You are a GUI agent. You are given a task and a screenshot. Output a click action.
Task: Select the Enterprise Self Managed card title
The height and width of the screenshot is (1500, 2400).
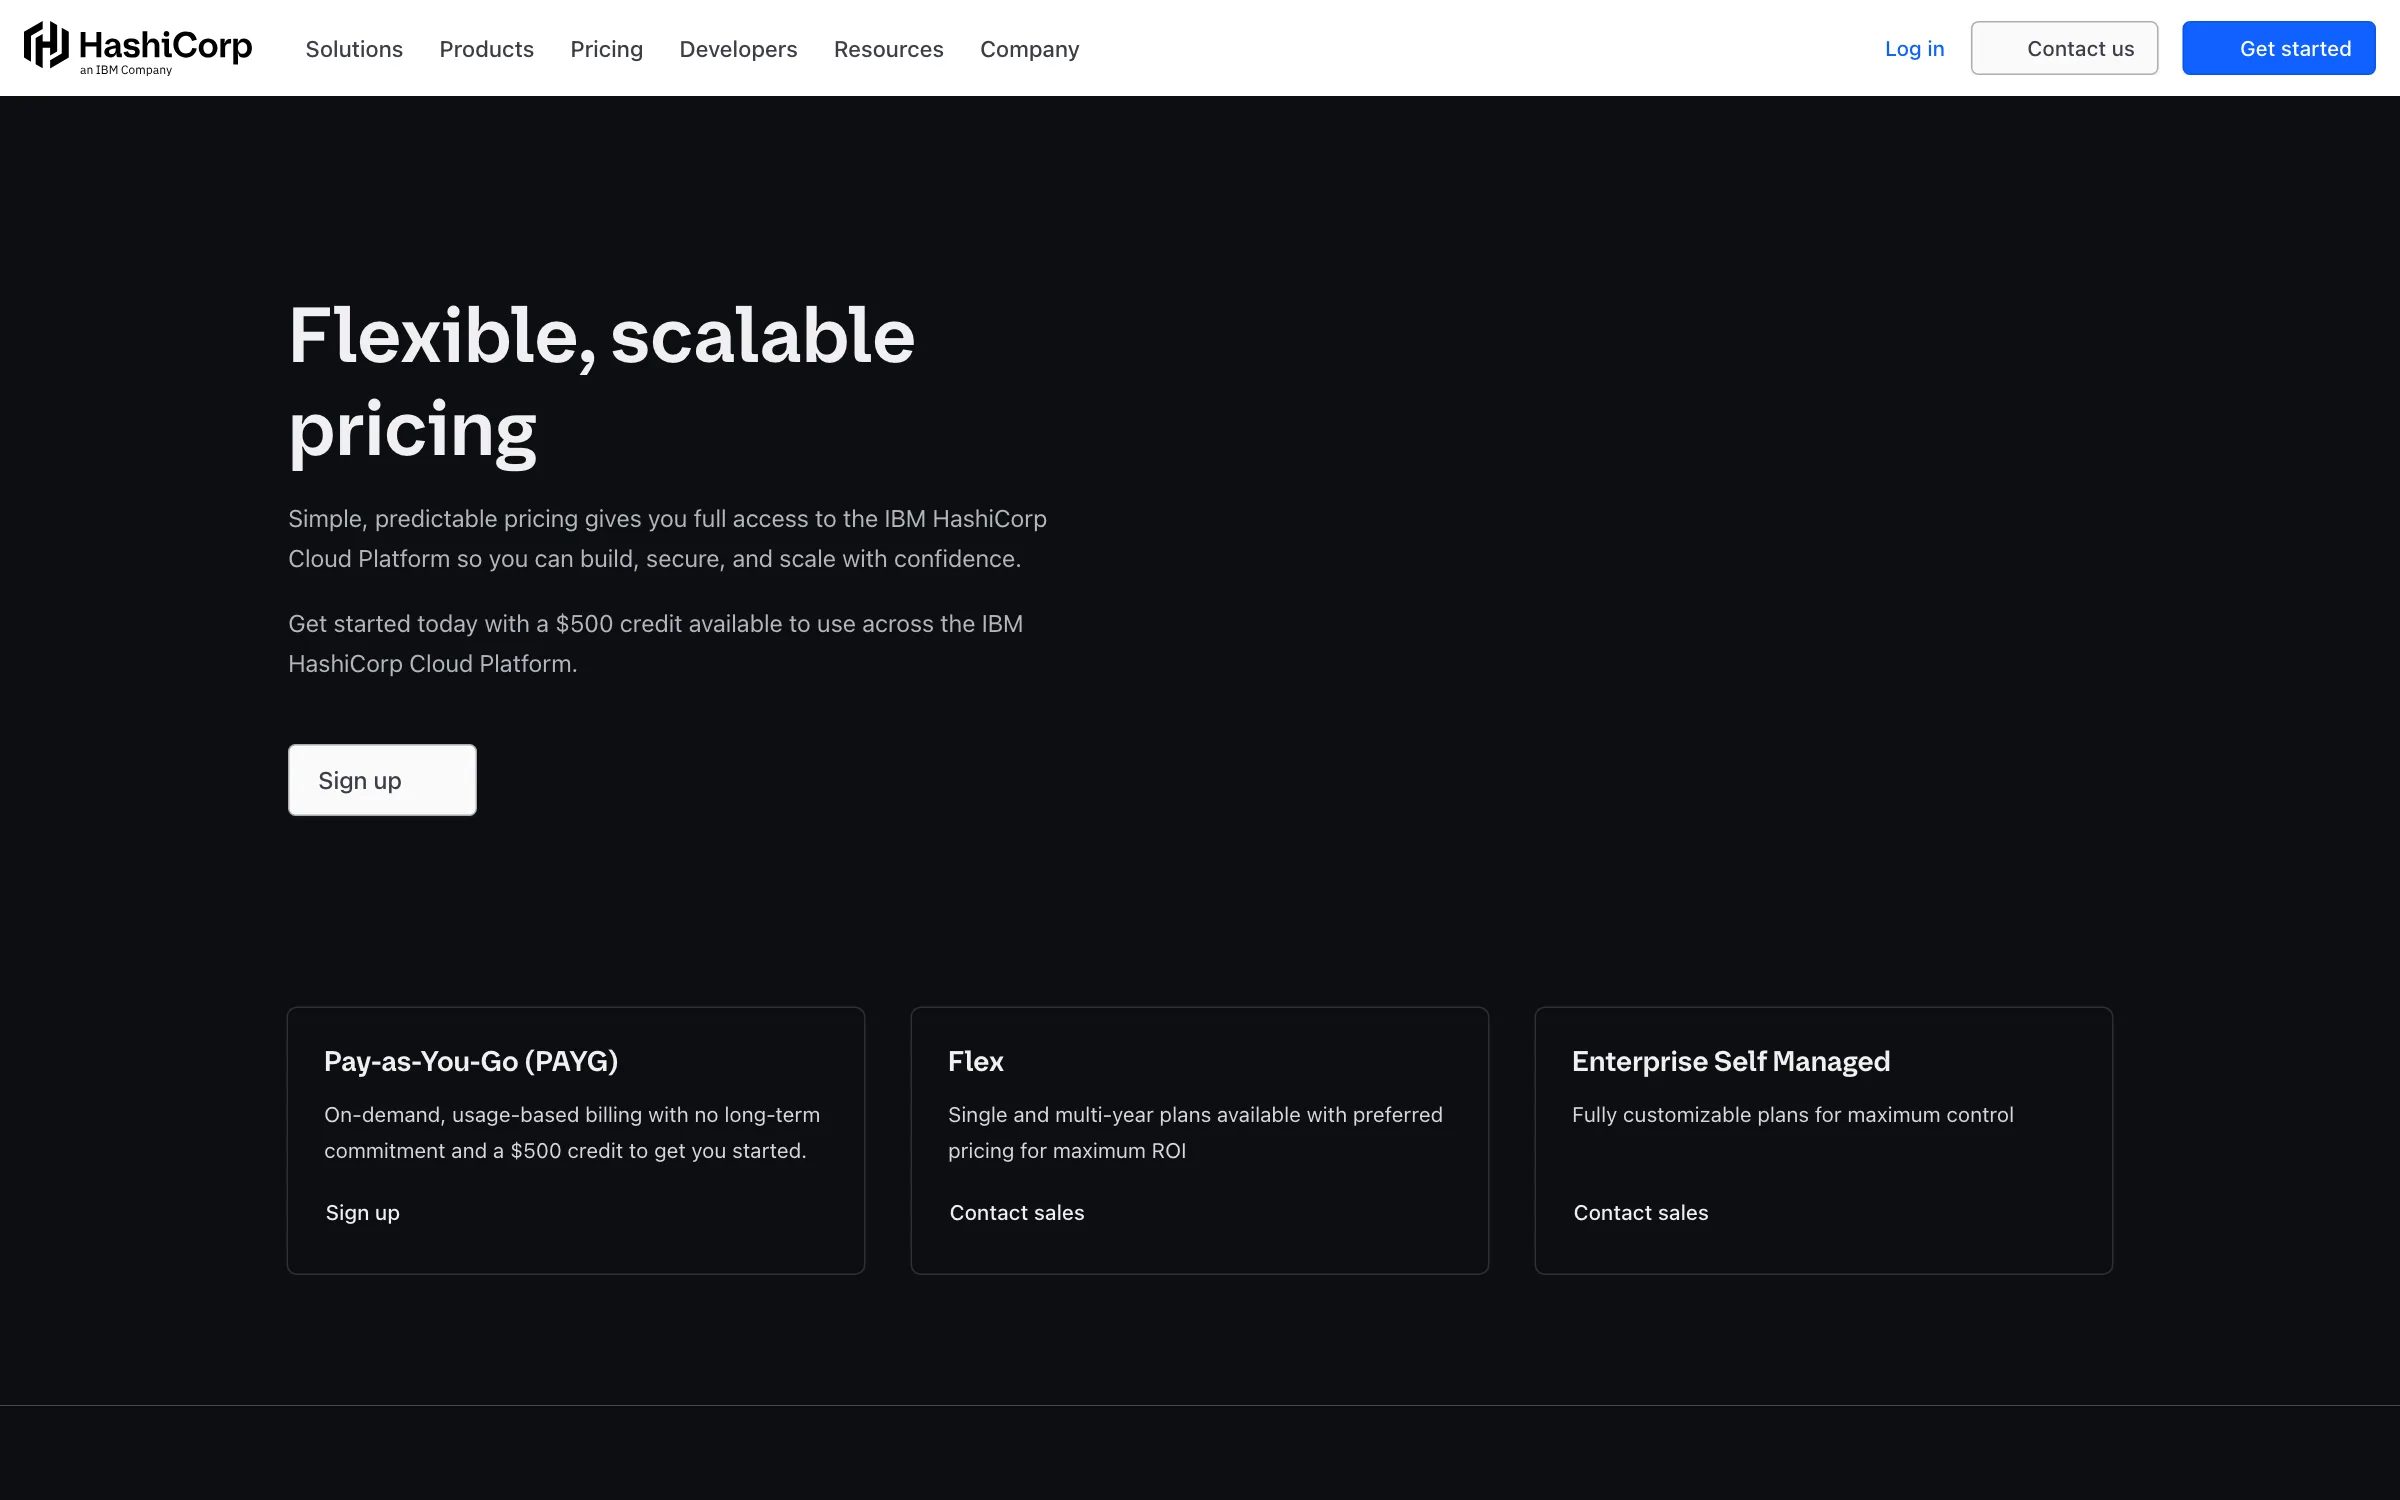pyautogui.click(x=1731, y=1061)
